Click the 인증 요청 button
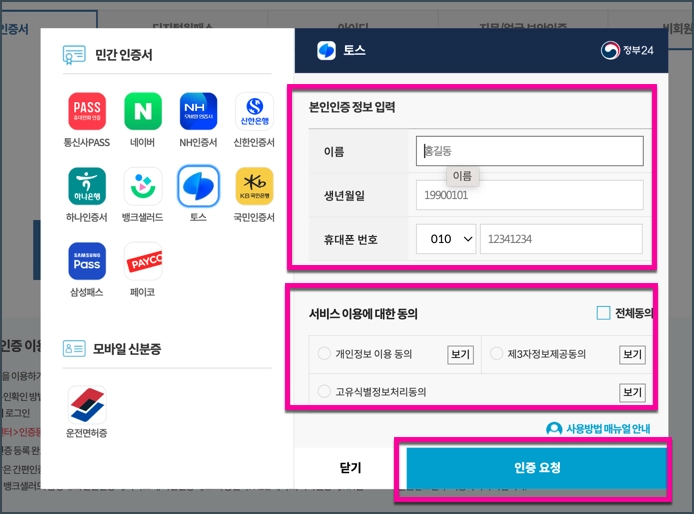 536,468
